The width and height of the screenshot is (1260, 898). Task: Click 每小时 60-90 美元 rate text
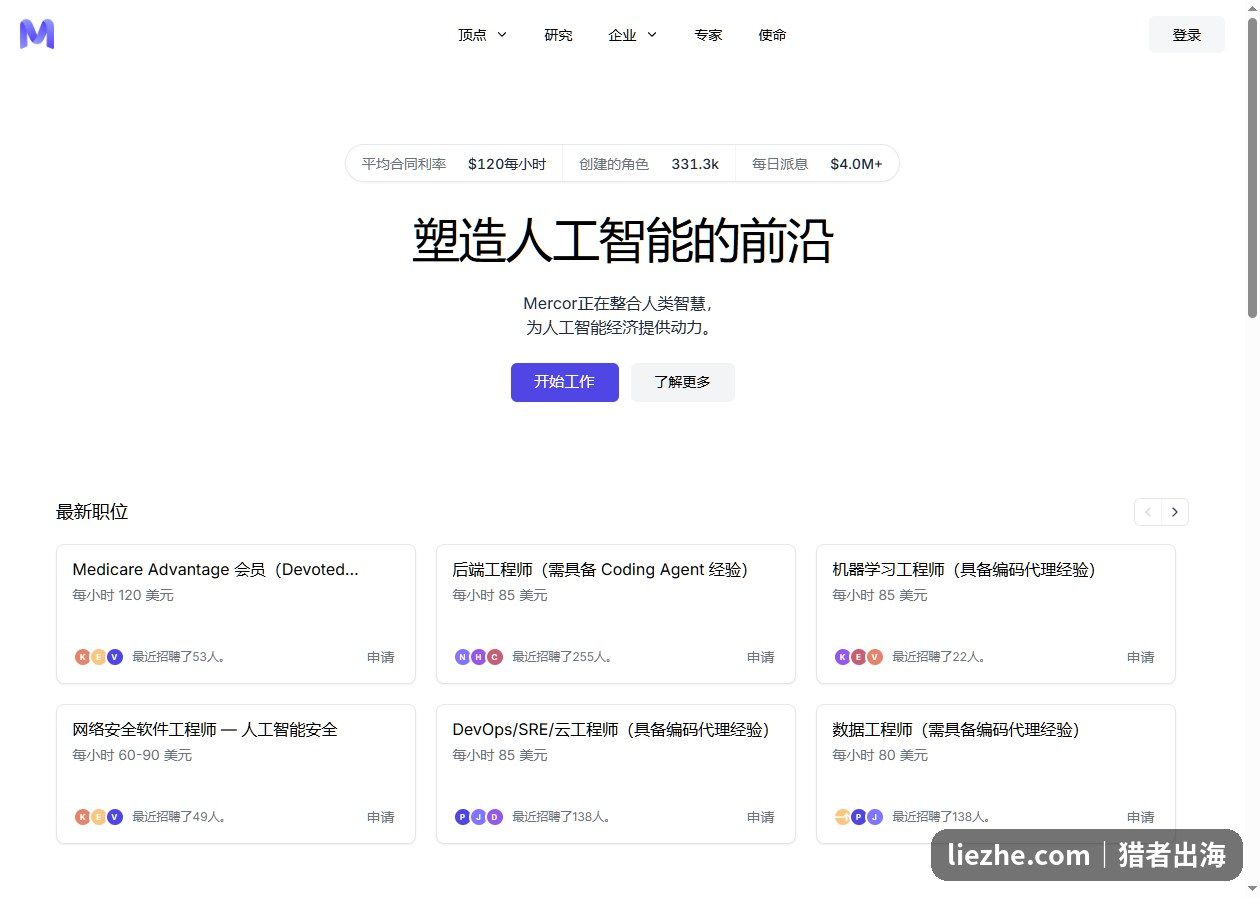tap(132, 755)
